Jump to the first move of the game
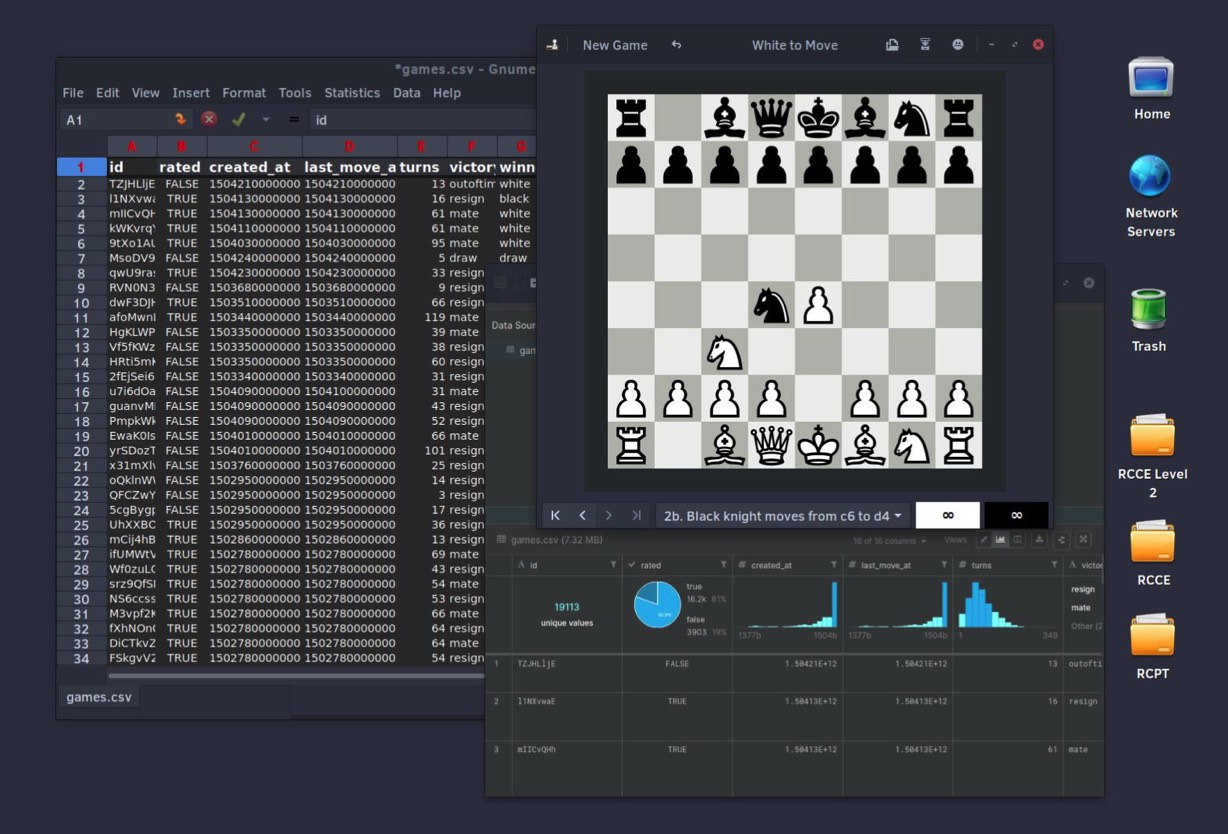 tap(555, 516)
